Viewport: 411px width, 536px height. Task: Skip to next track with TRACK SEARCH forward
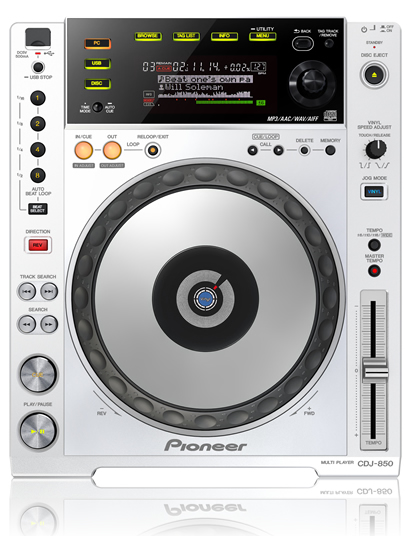coord(49,292)
